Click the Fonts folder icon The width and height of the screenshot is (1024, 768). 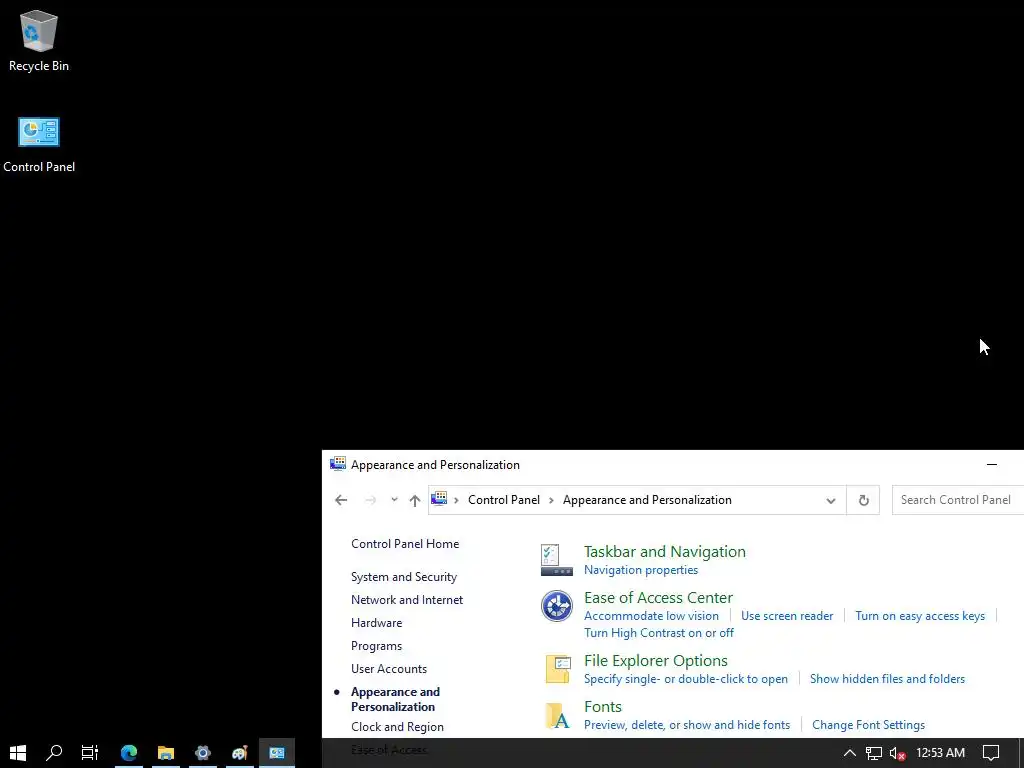558,715
